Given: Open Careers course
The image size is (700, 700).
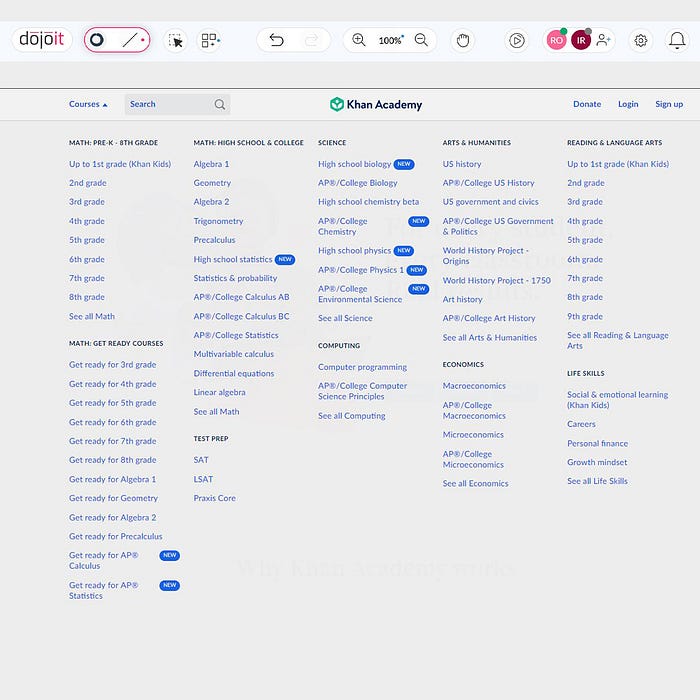Looking at the screenshot, I should pyautogui.click(x=581, y=424).
